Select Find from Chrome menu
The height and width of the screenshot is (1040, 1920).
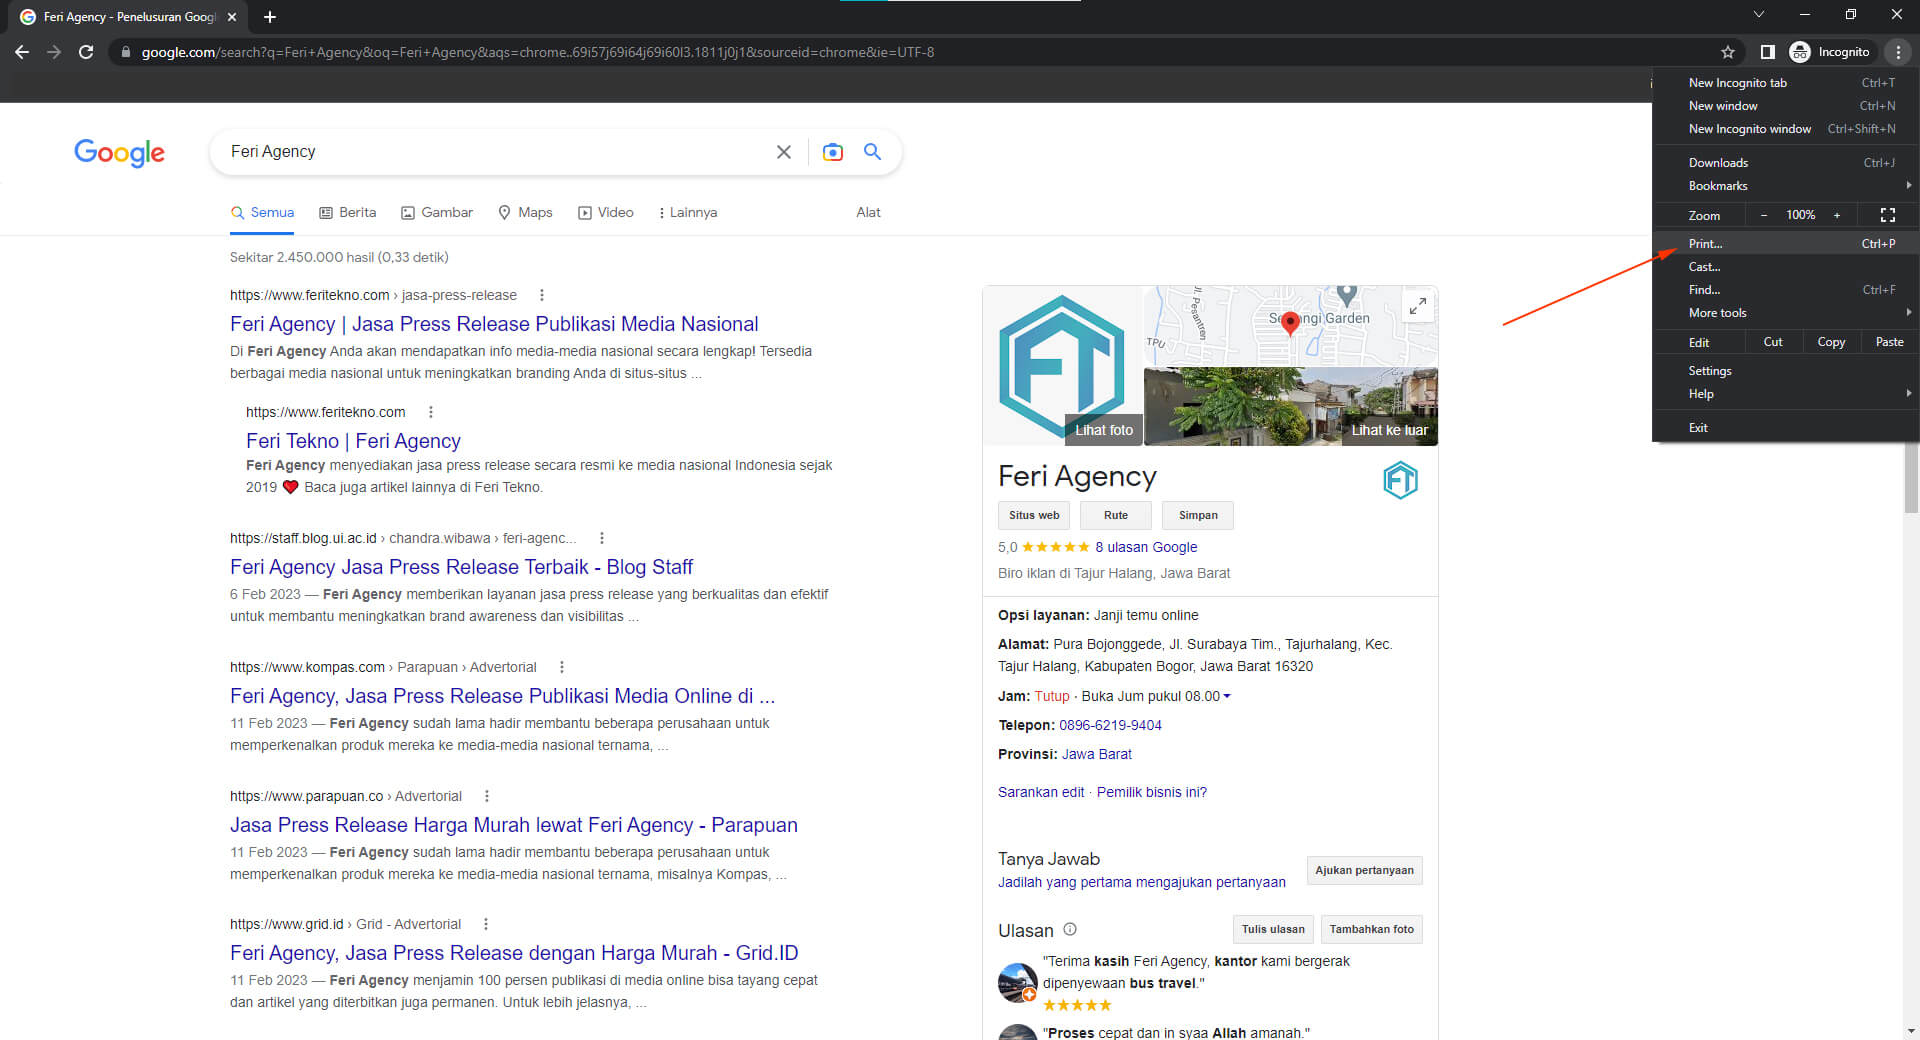1786,289
